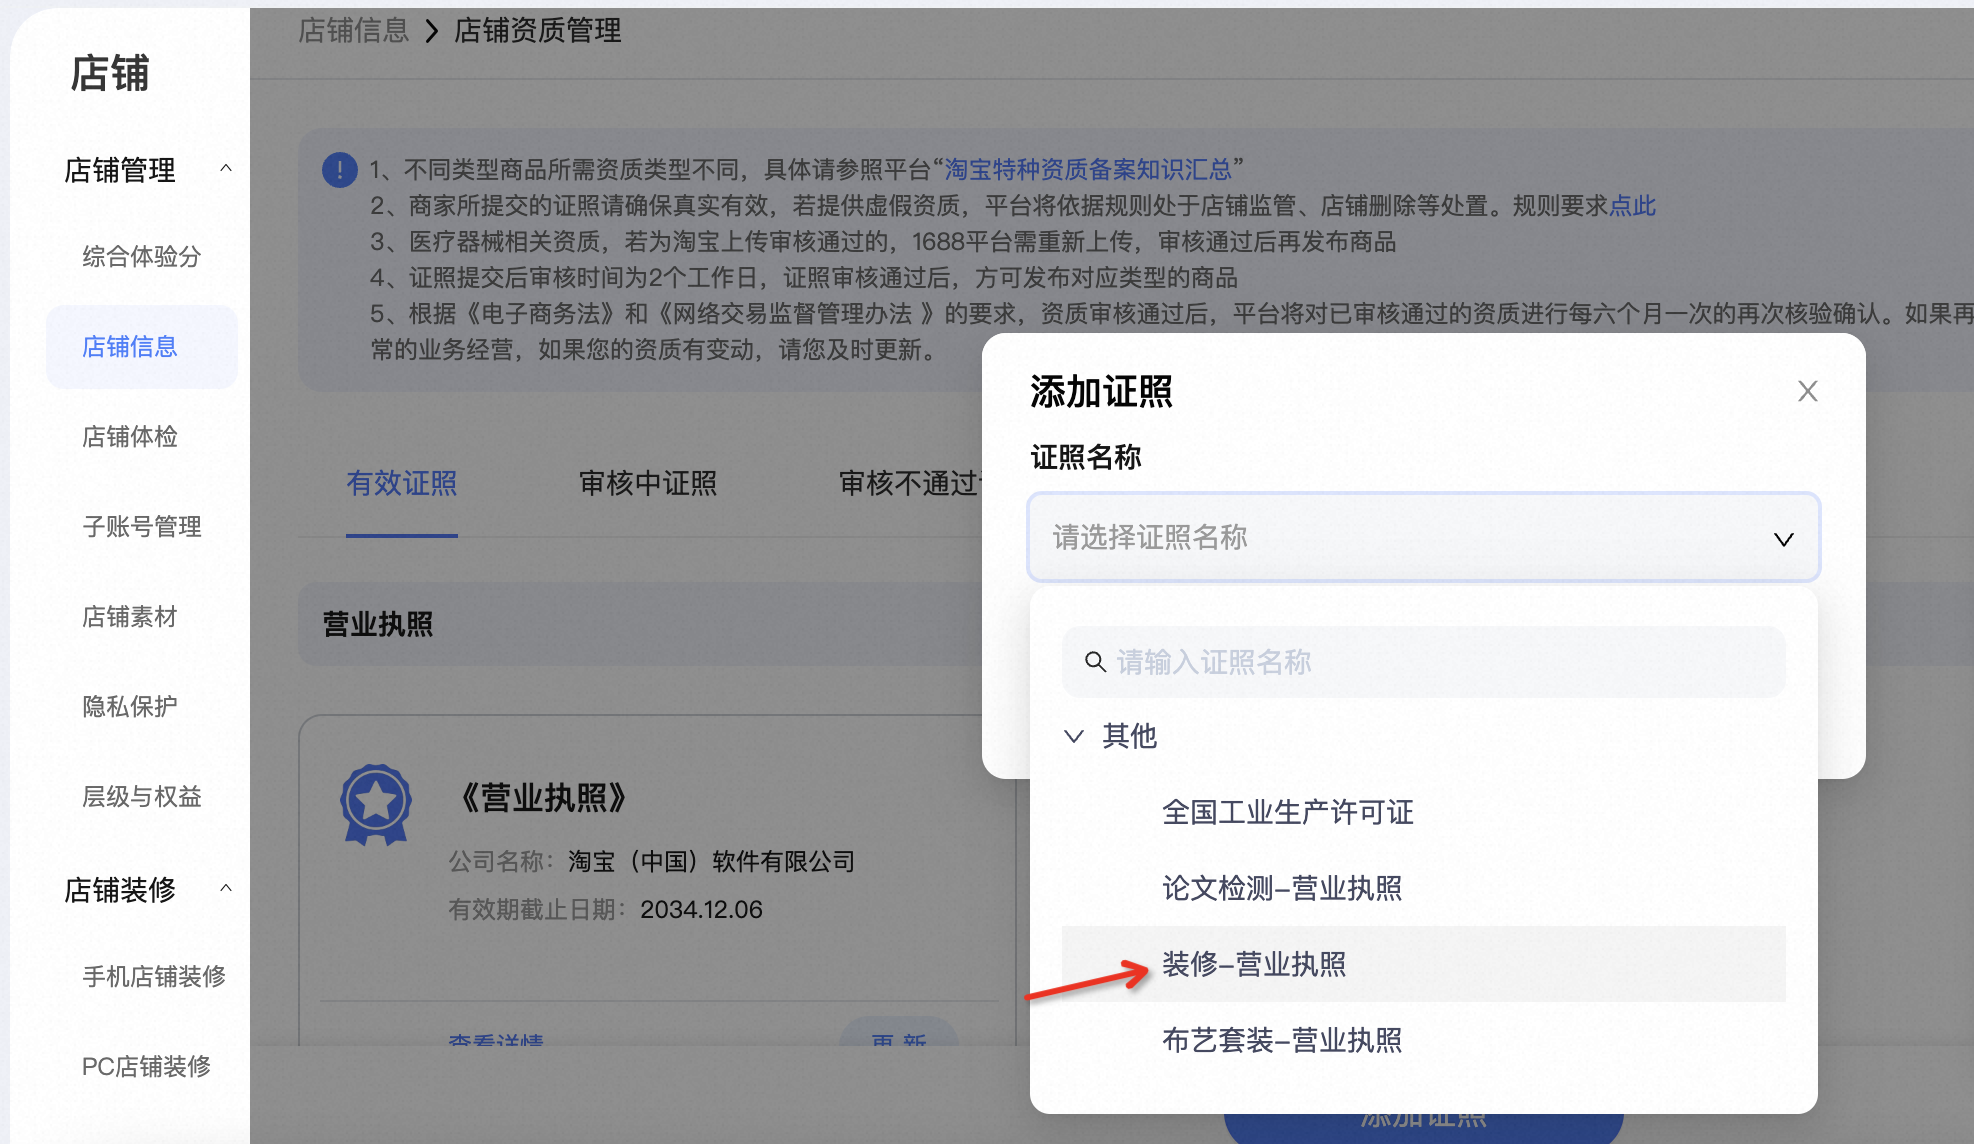Open 子账号管理 in the sidebar
Viewport: 1974px width, 1144px height.
click(142, 527)
